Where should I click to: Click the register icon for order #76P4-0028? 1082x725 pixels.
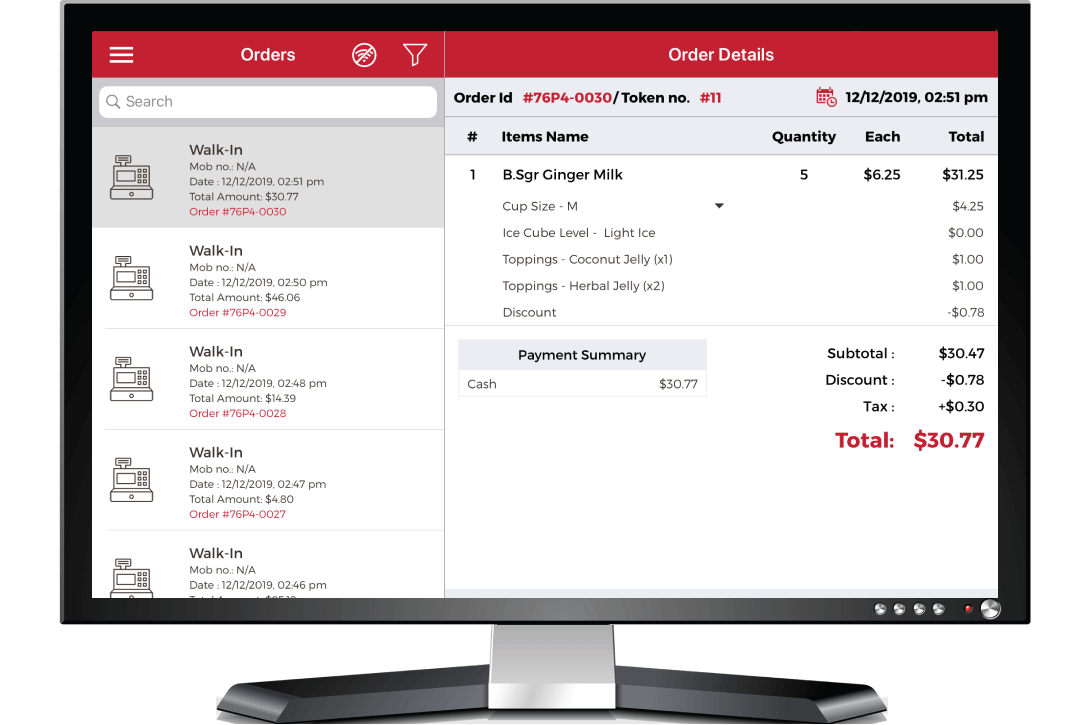131,379
